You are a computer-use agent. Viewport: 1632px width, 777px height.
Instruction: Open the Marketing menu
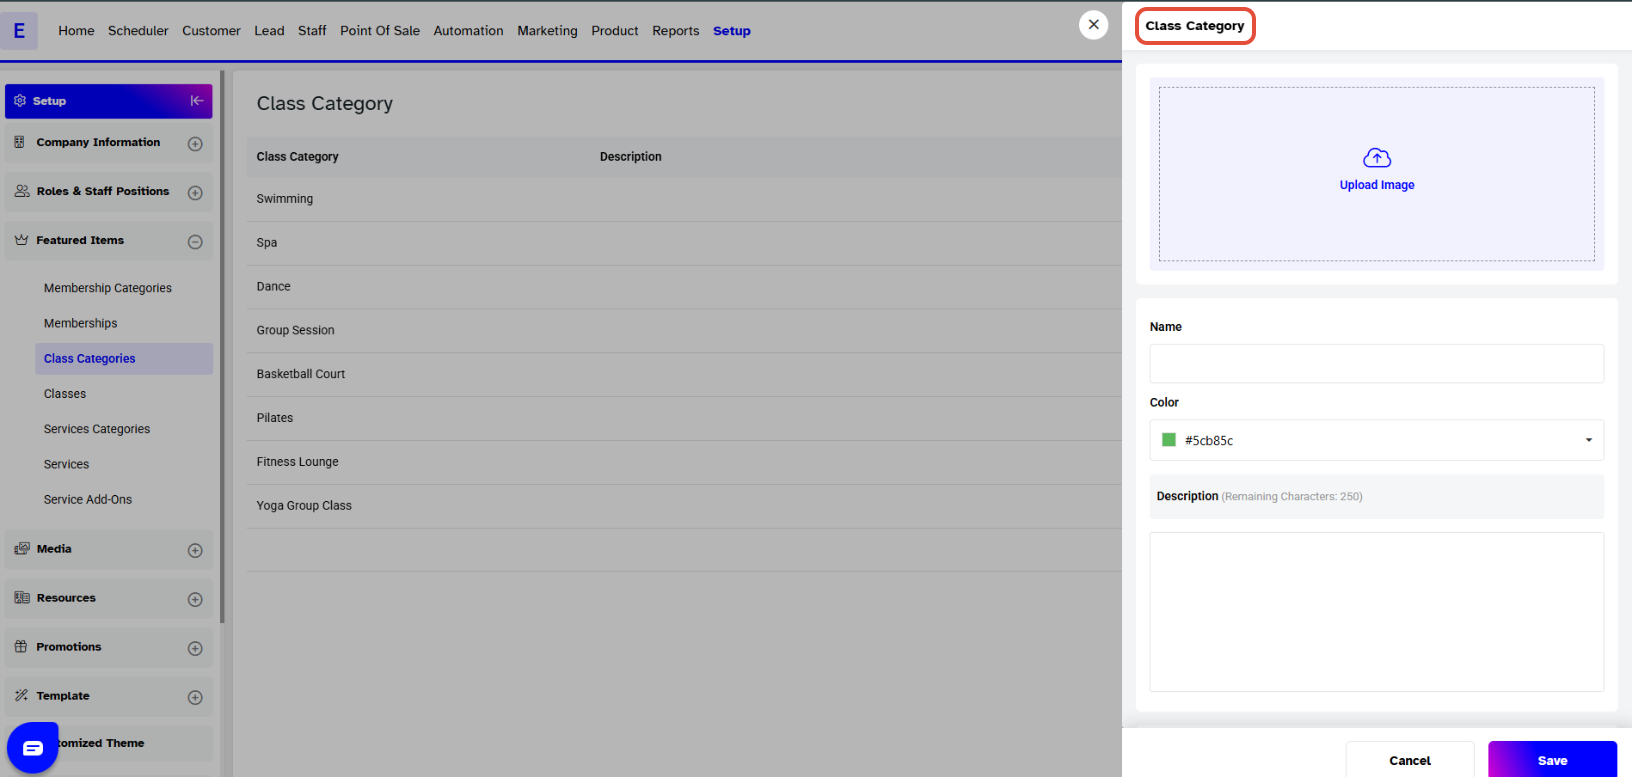click(x=547, y=31)
